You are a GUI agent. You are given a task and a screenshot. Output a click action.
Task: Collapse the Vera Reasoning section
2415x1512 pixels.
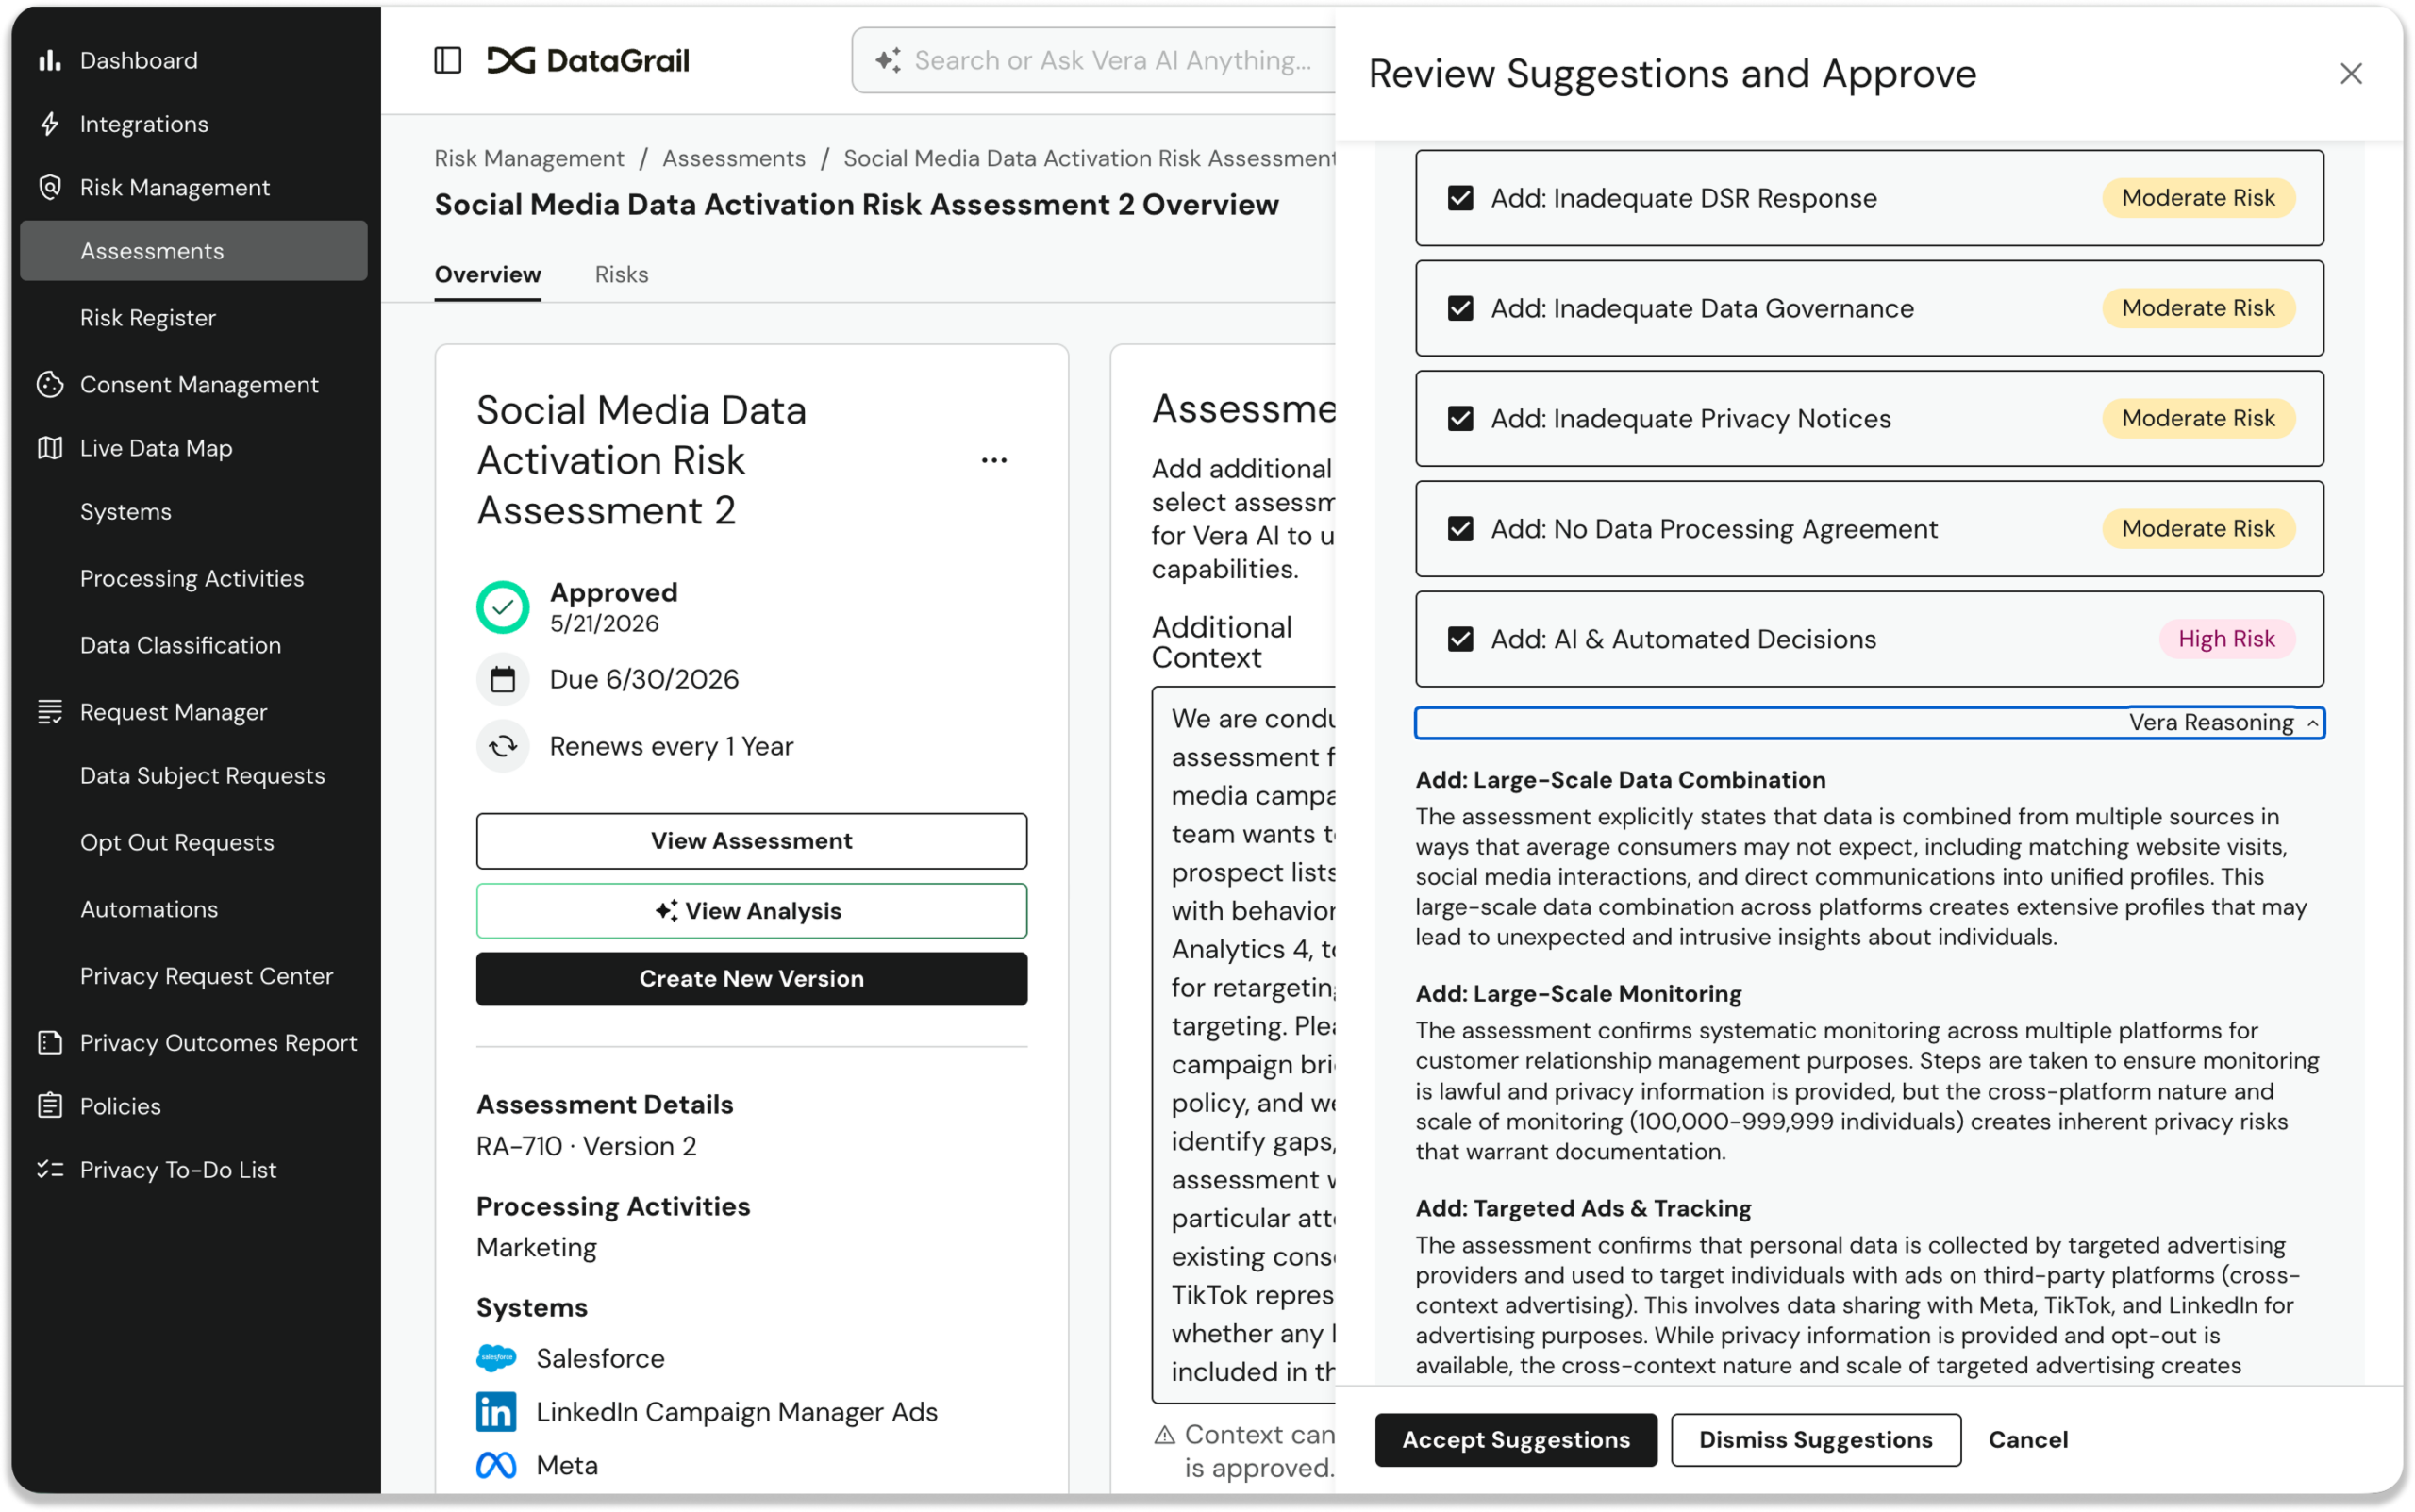(1869, 722)
